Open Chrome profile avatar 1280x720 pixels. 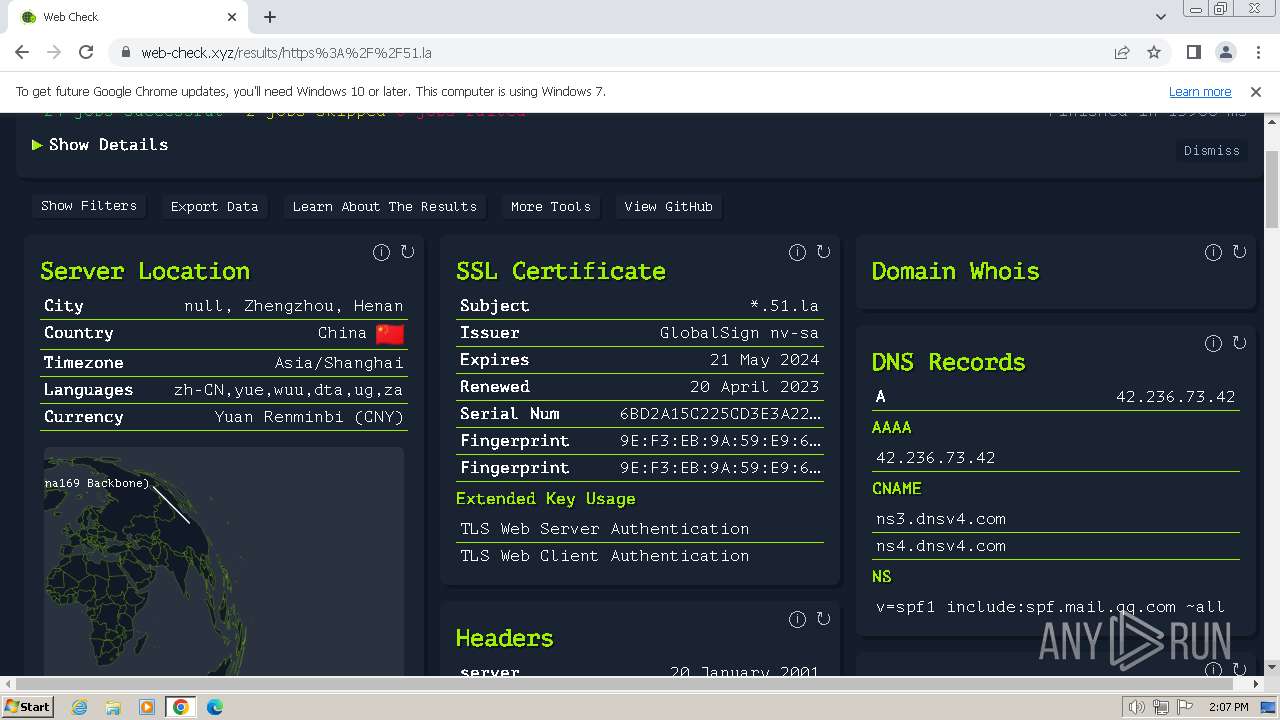coord(1225,52)
